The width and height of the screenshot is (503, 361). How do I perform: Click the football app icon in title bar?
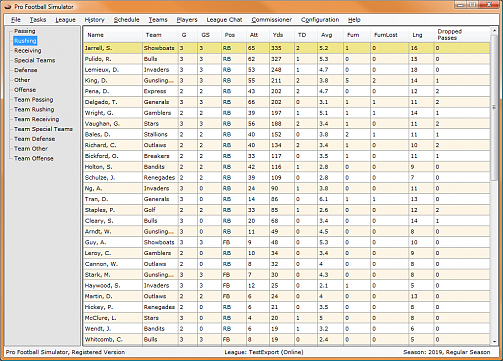pos(8,7)
